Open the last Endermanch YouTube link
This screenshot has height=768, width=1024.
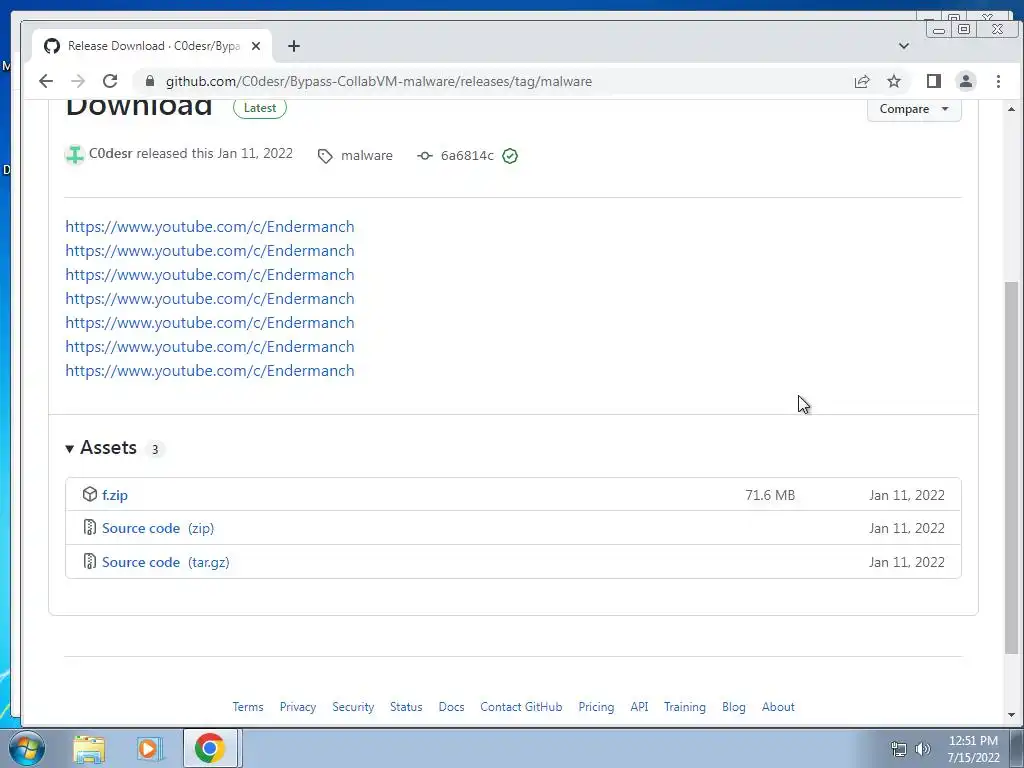pos(210,371)
